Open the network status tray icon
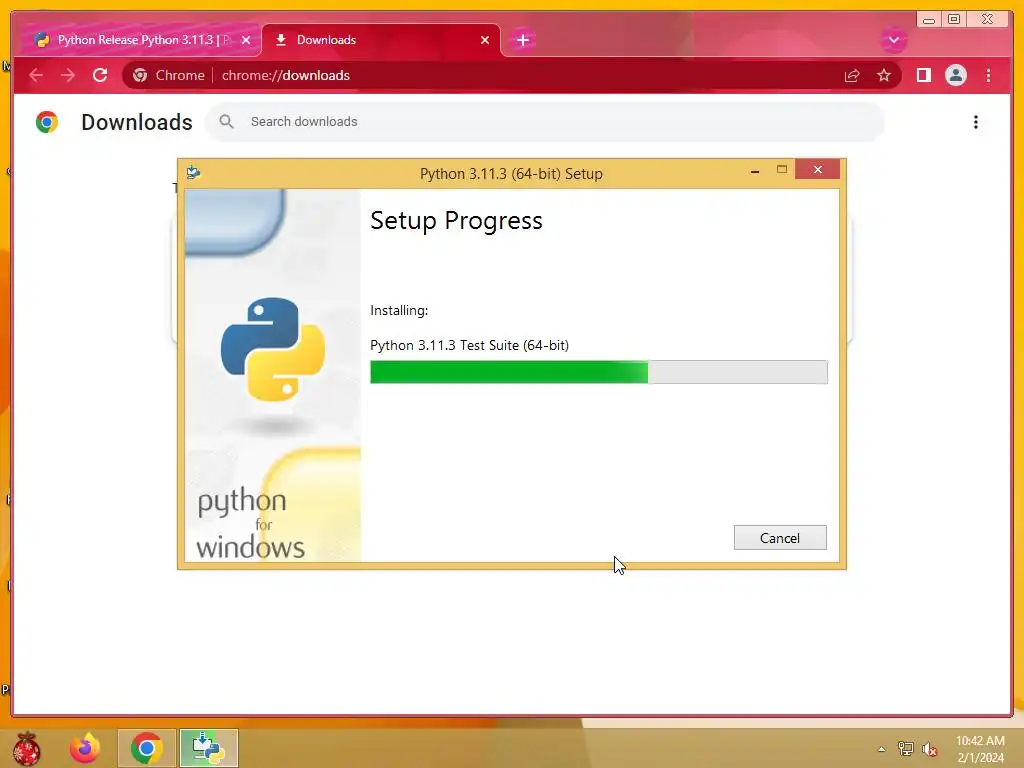 coord(905,749)
